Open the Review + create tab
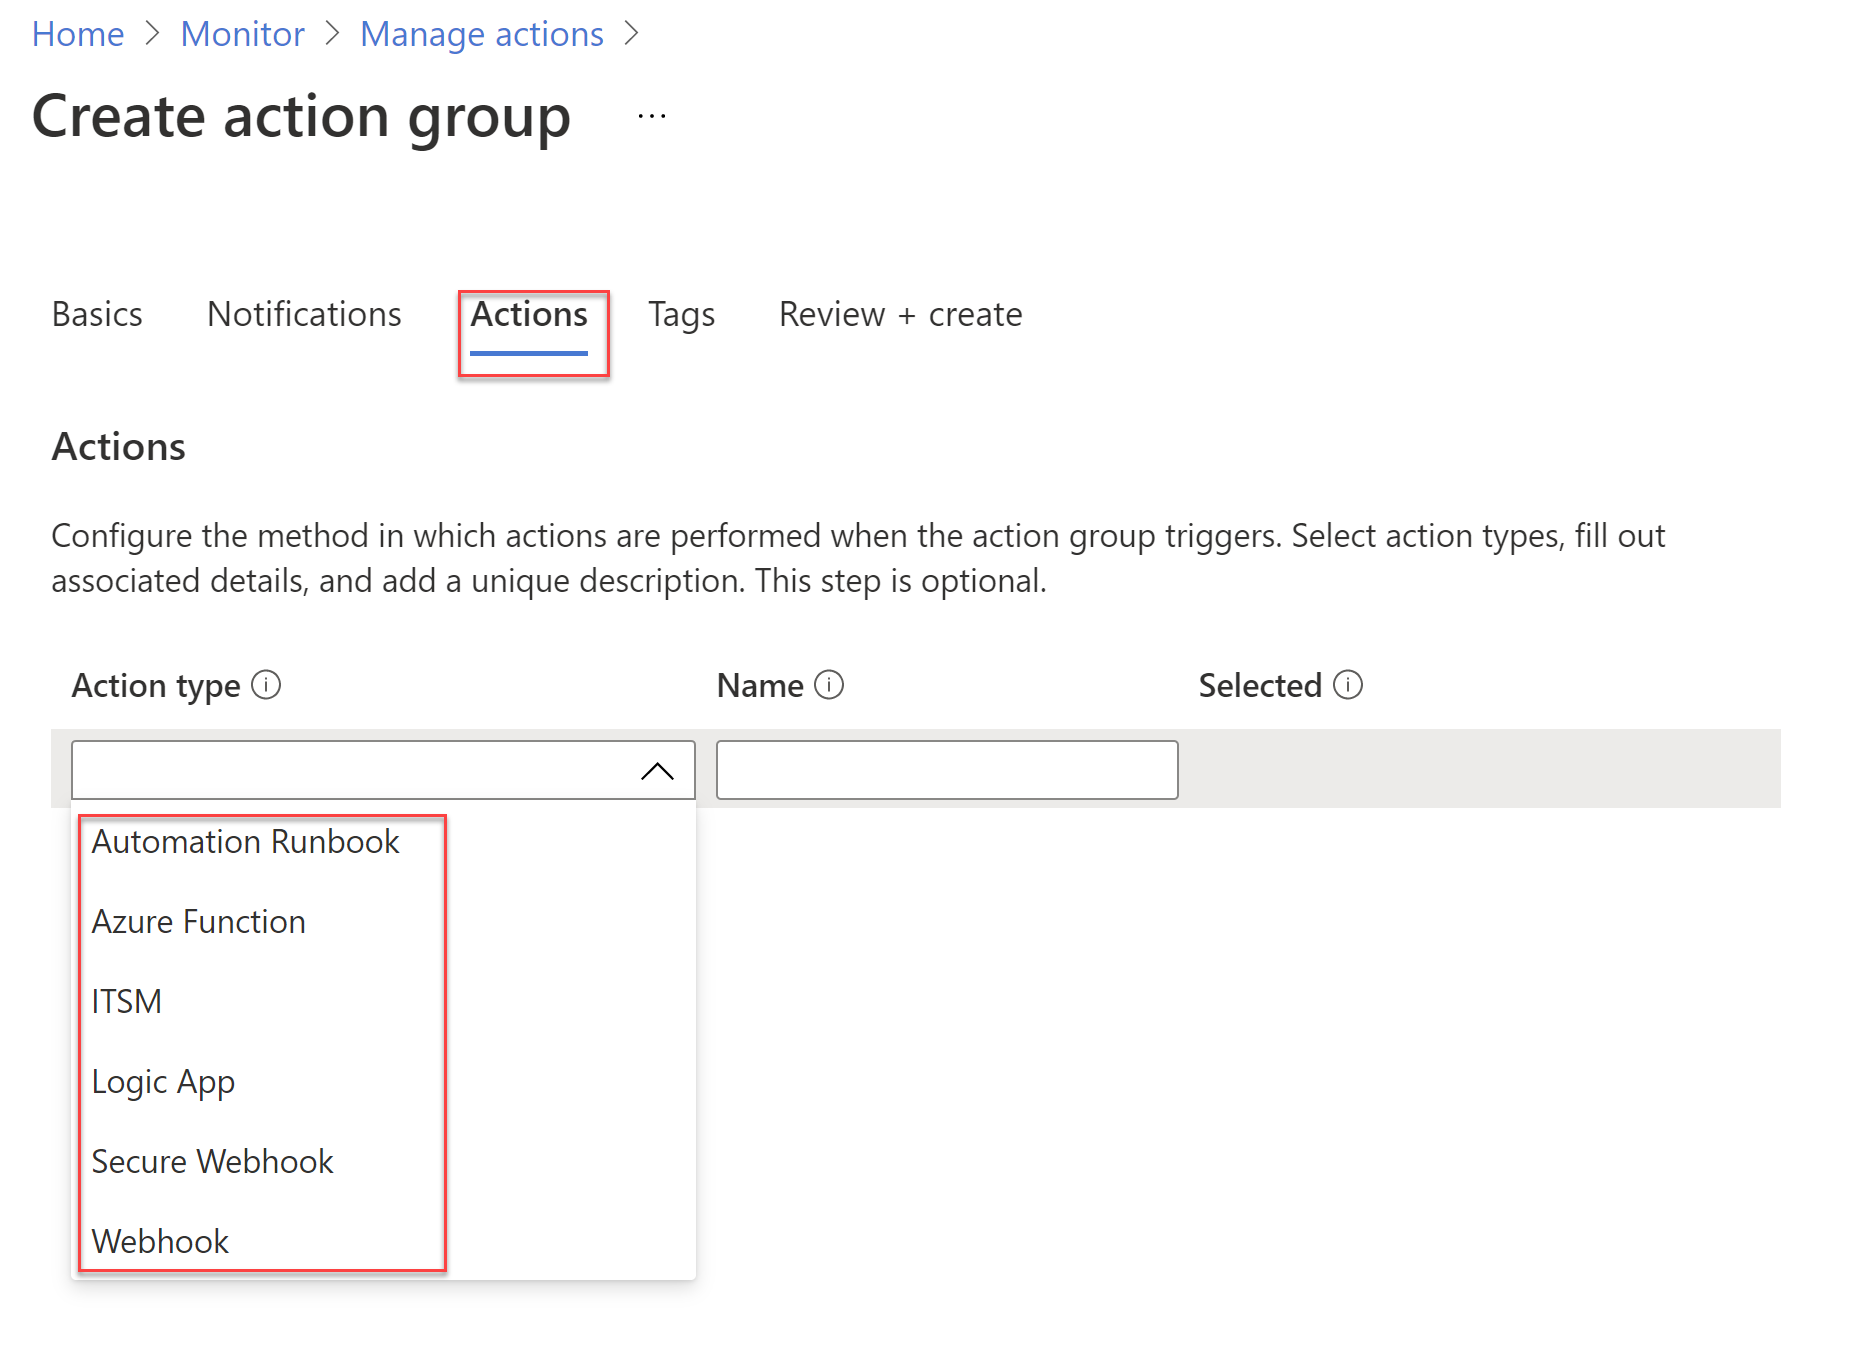 tap(900, 314)
